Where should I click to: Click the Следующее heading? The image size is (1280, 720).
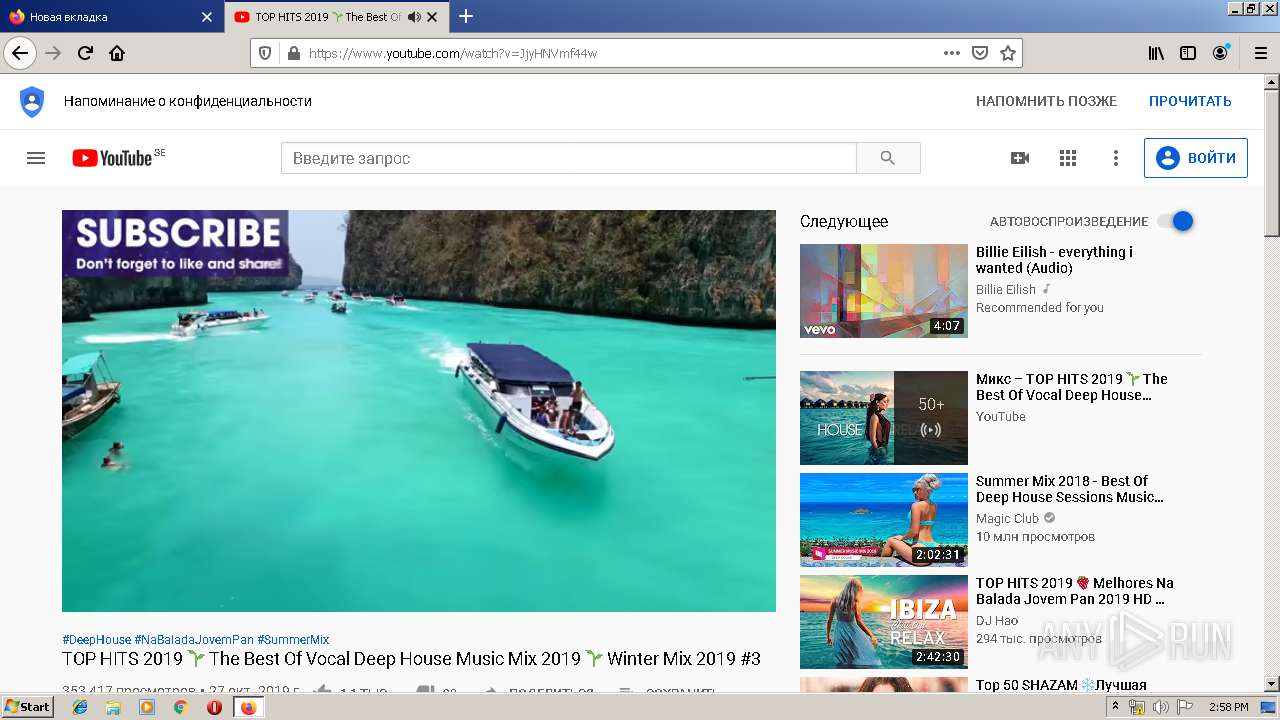tap(844, 222)
